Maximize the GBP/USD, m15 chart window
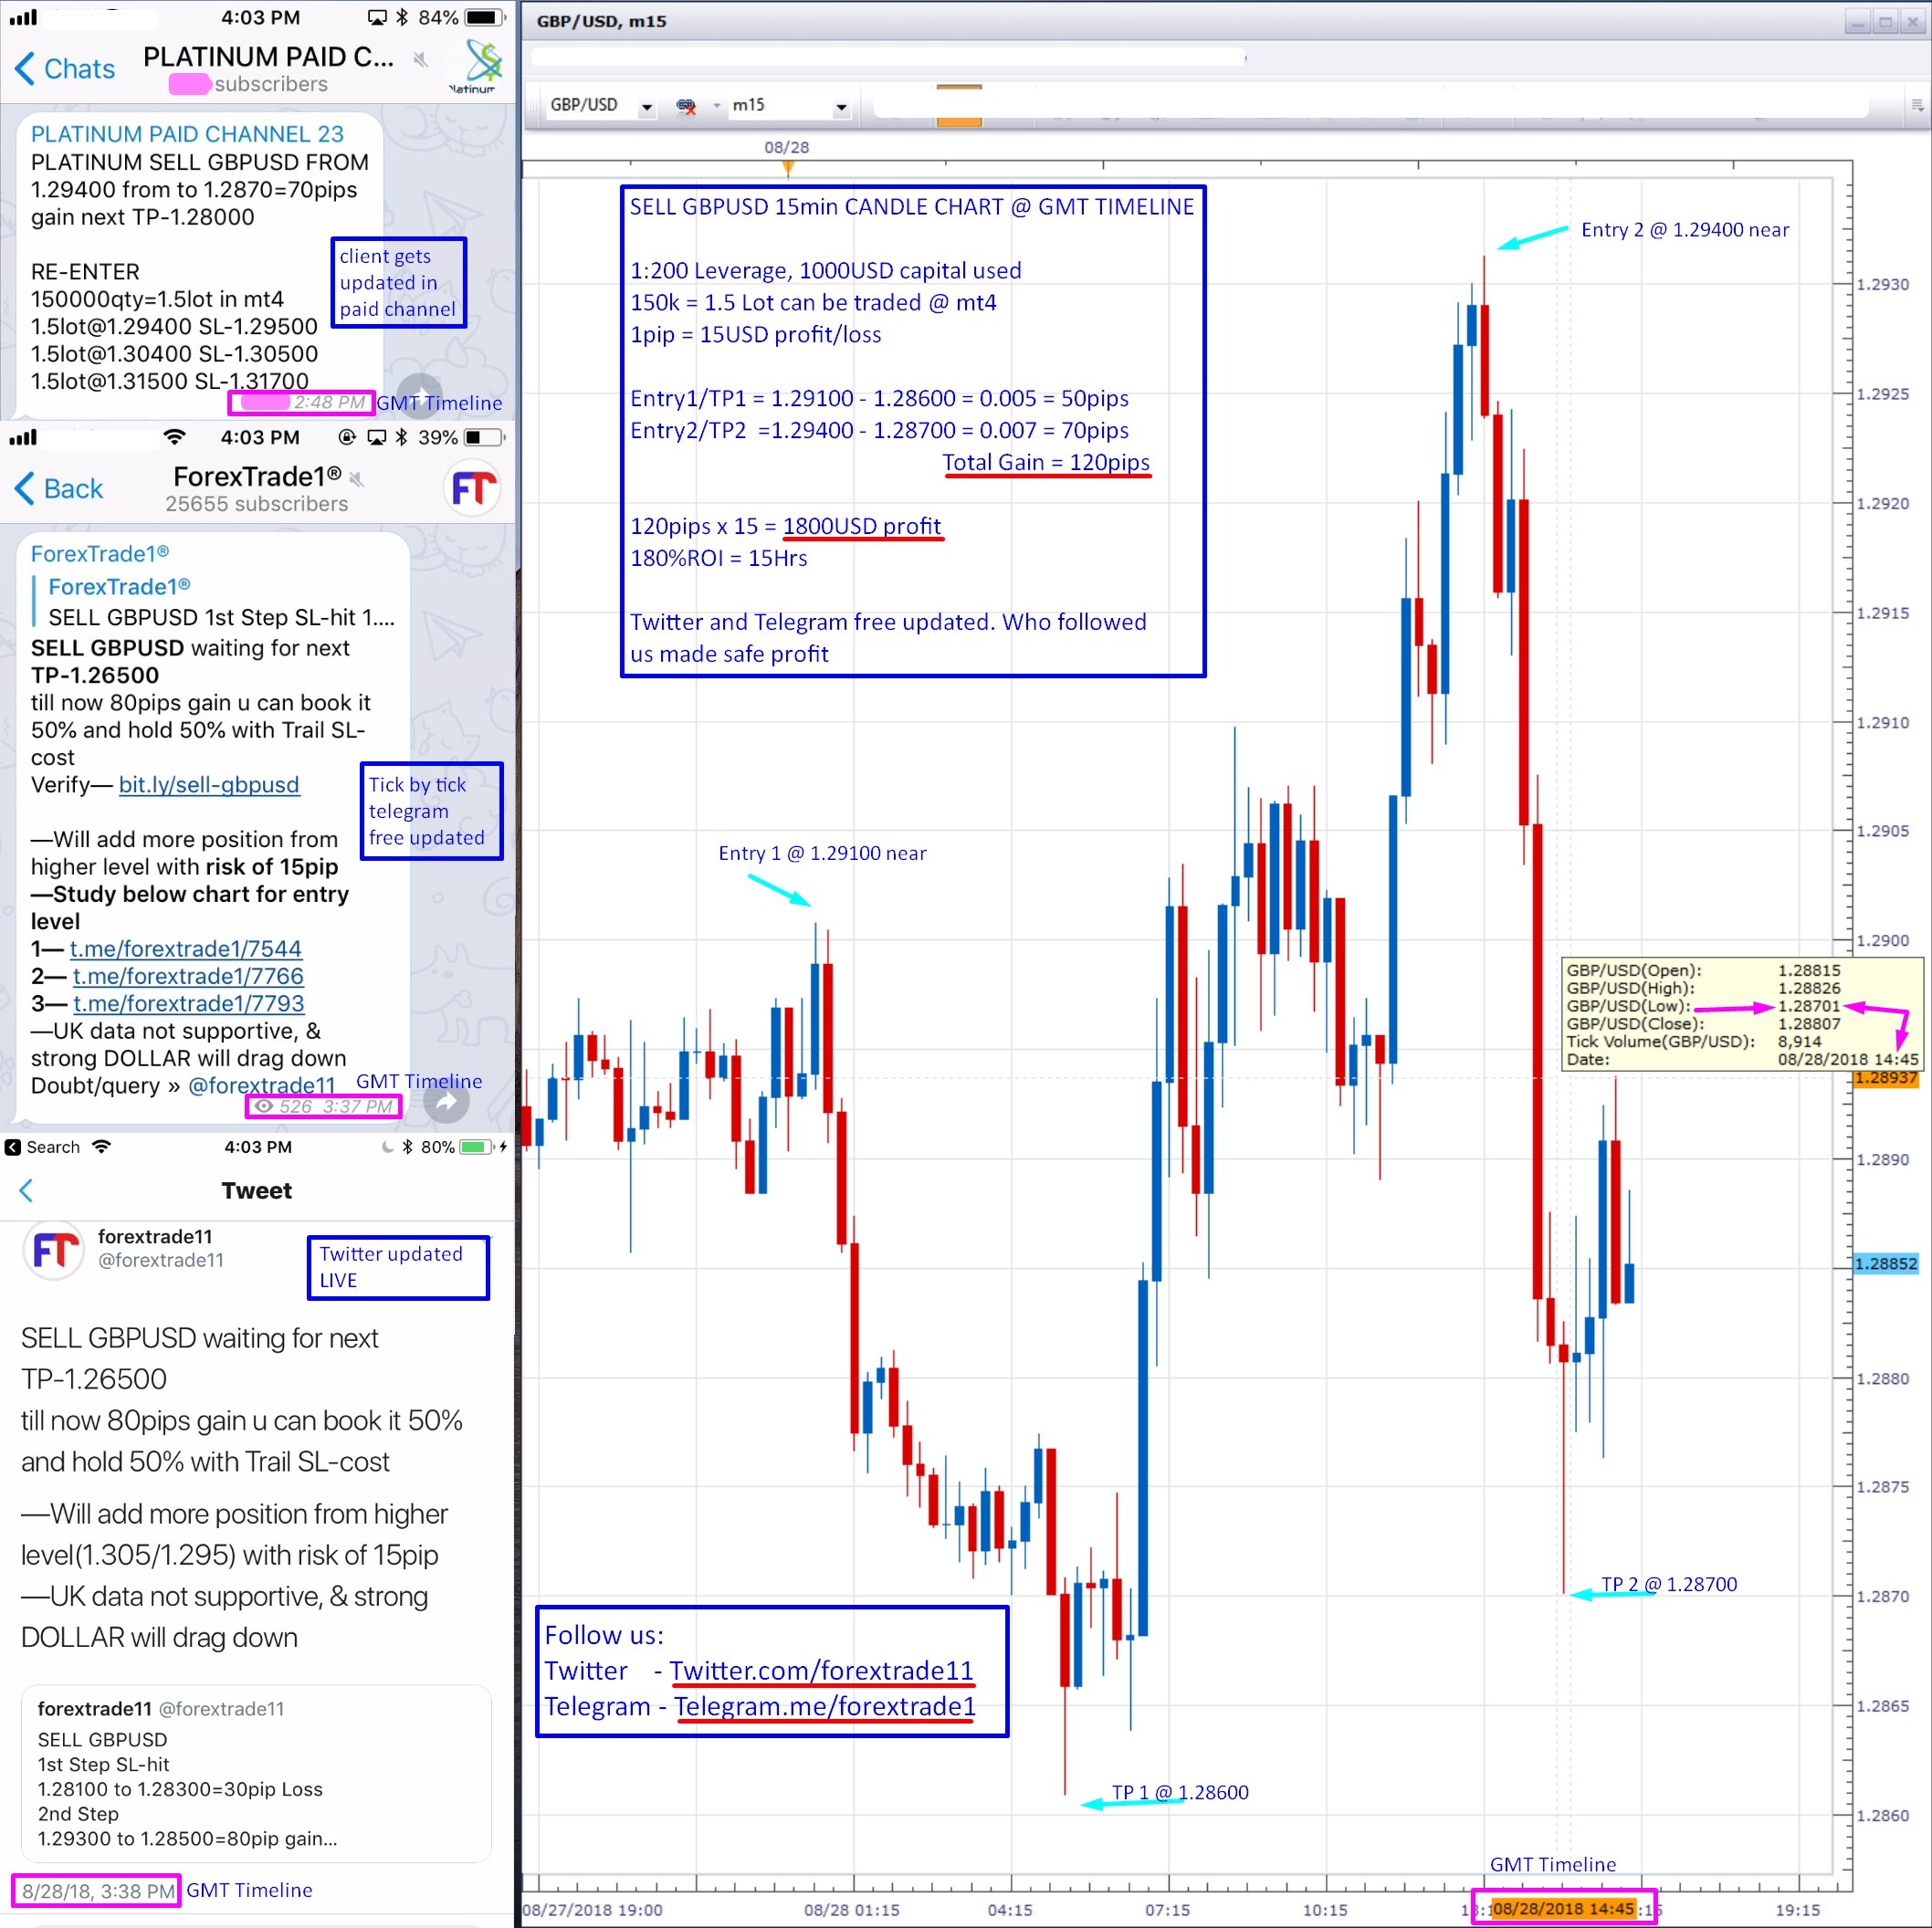Screen dimensions: 1932x1928 click(x=1885, y=22)
